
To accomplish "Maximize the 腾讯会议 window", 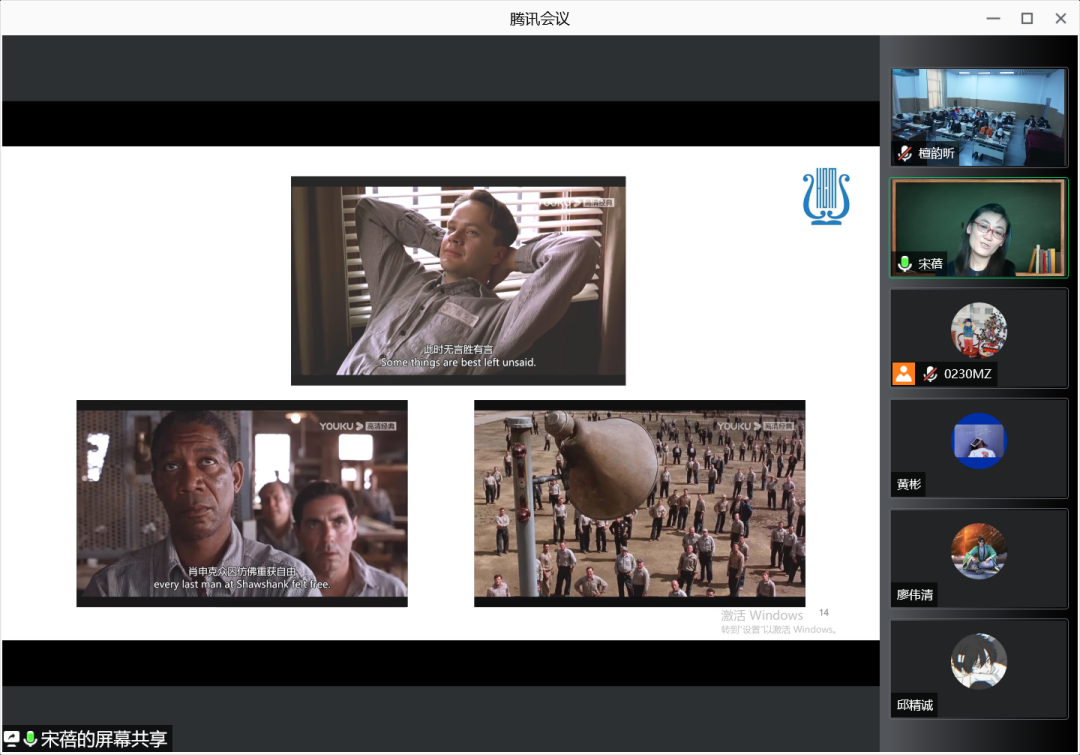I will point(1026,18).
